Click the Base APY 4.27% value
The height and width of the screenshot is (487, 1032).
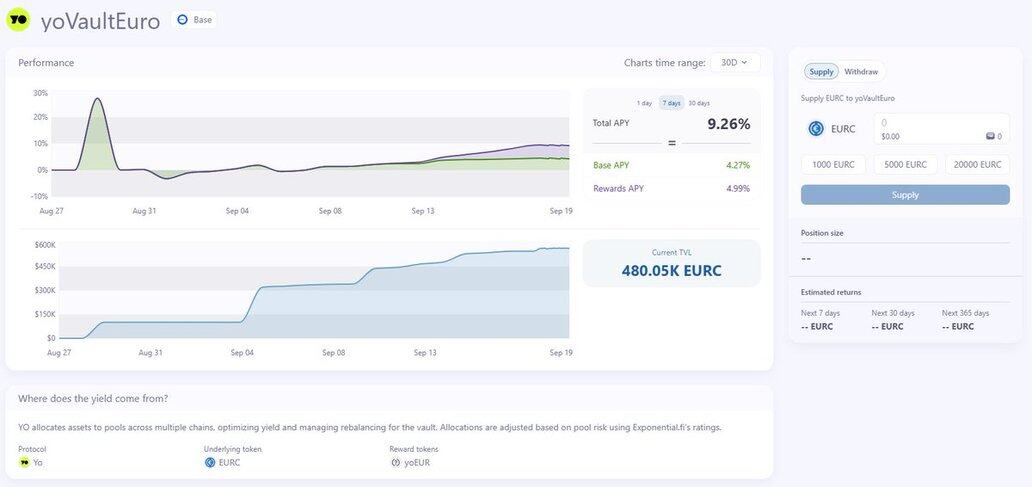click(738, 165)
